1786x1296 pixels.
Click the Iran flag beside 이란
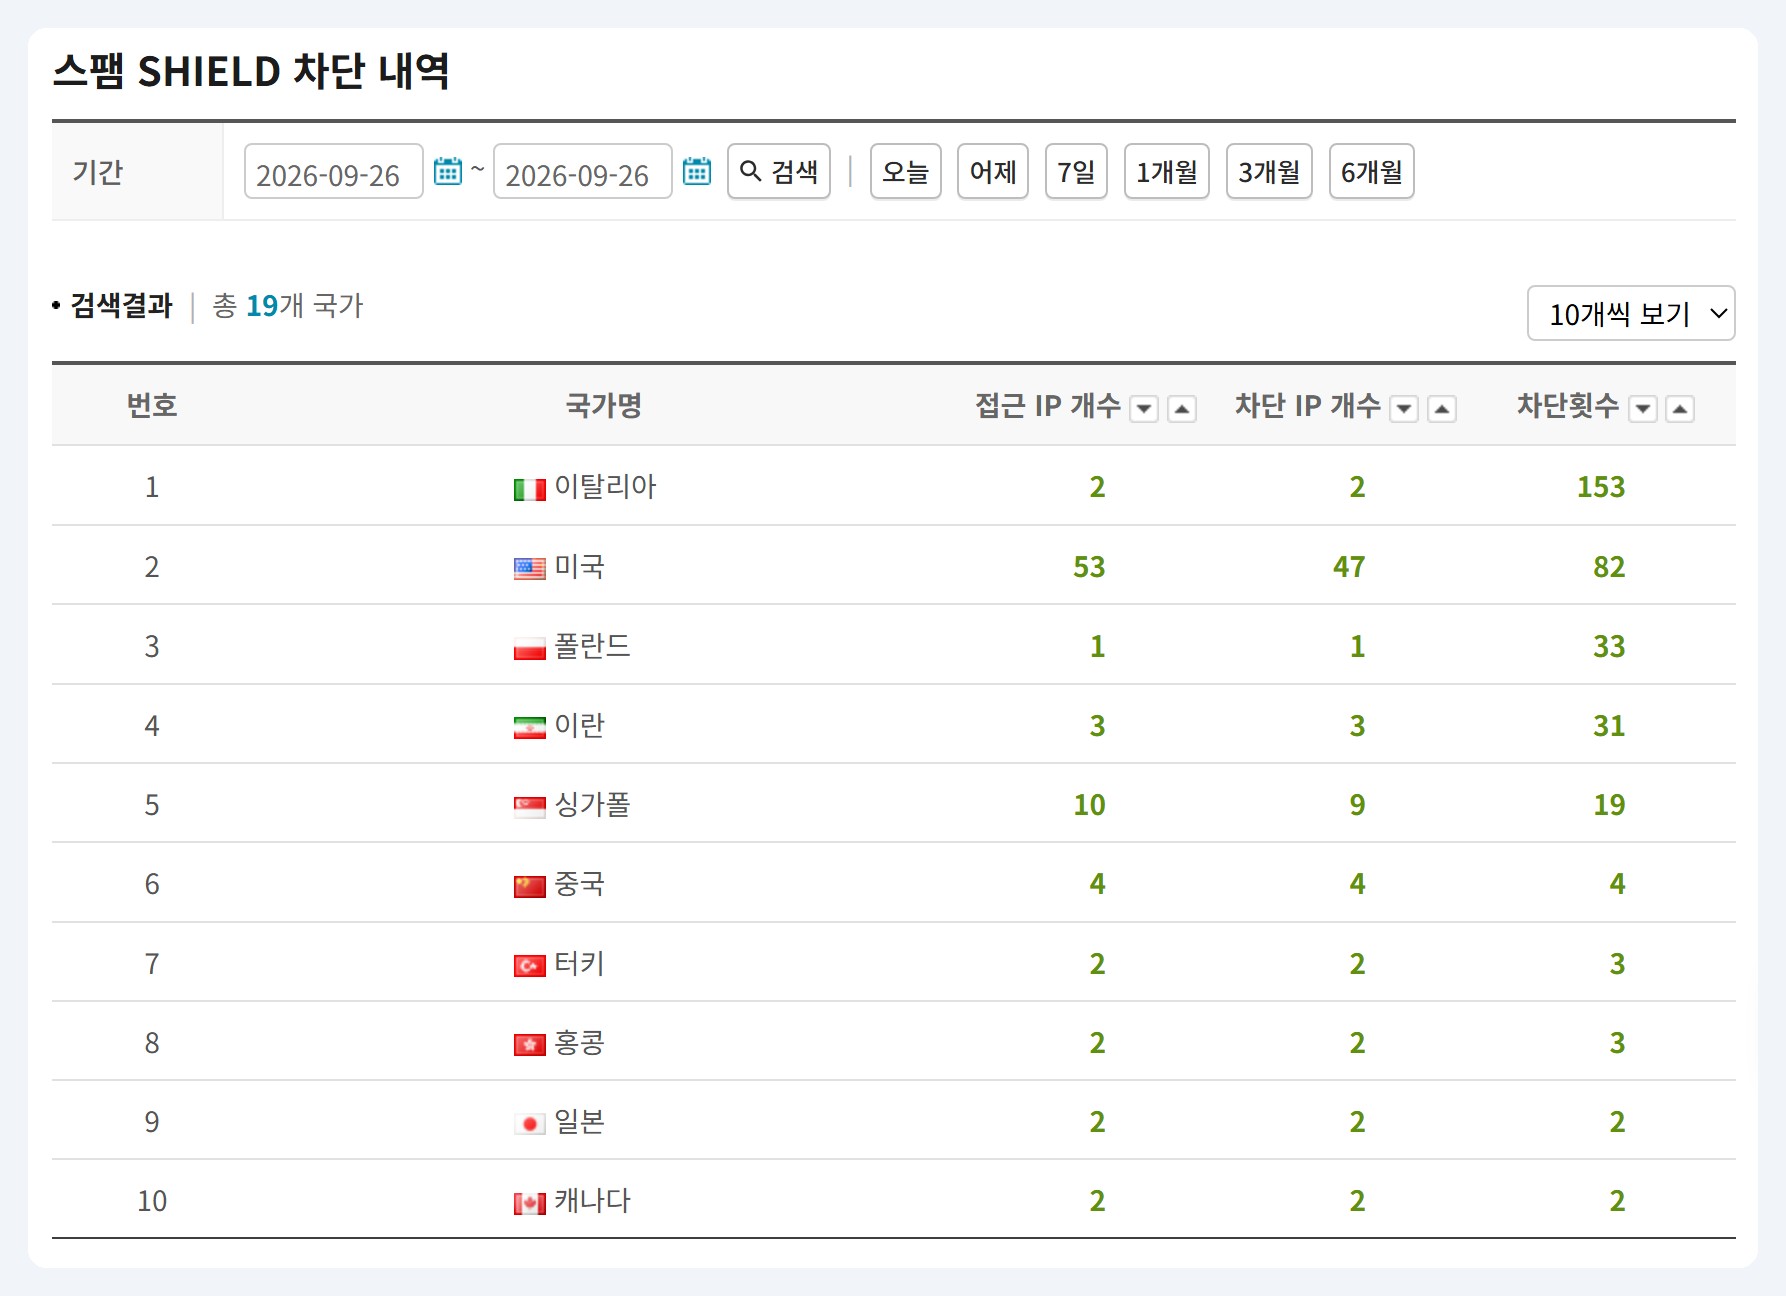tap(529, 728)
